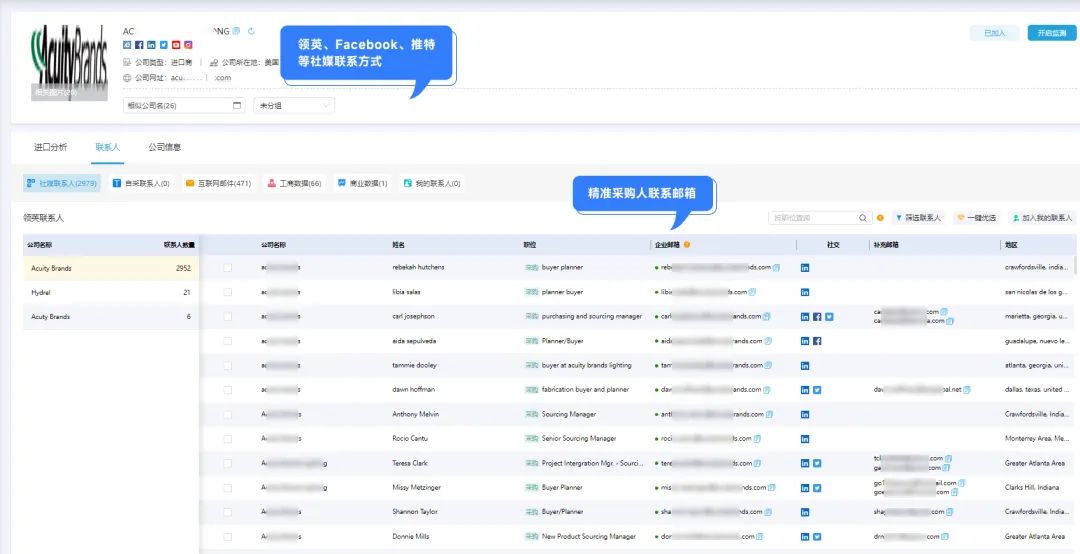
Task: Select the checkbox in Anthony Melvin's row
Action: click(228, 414)
